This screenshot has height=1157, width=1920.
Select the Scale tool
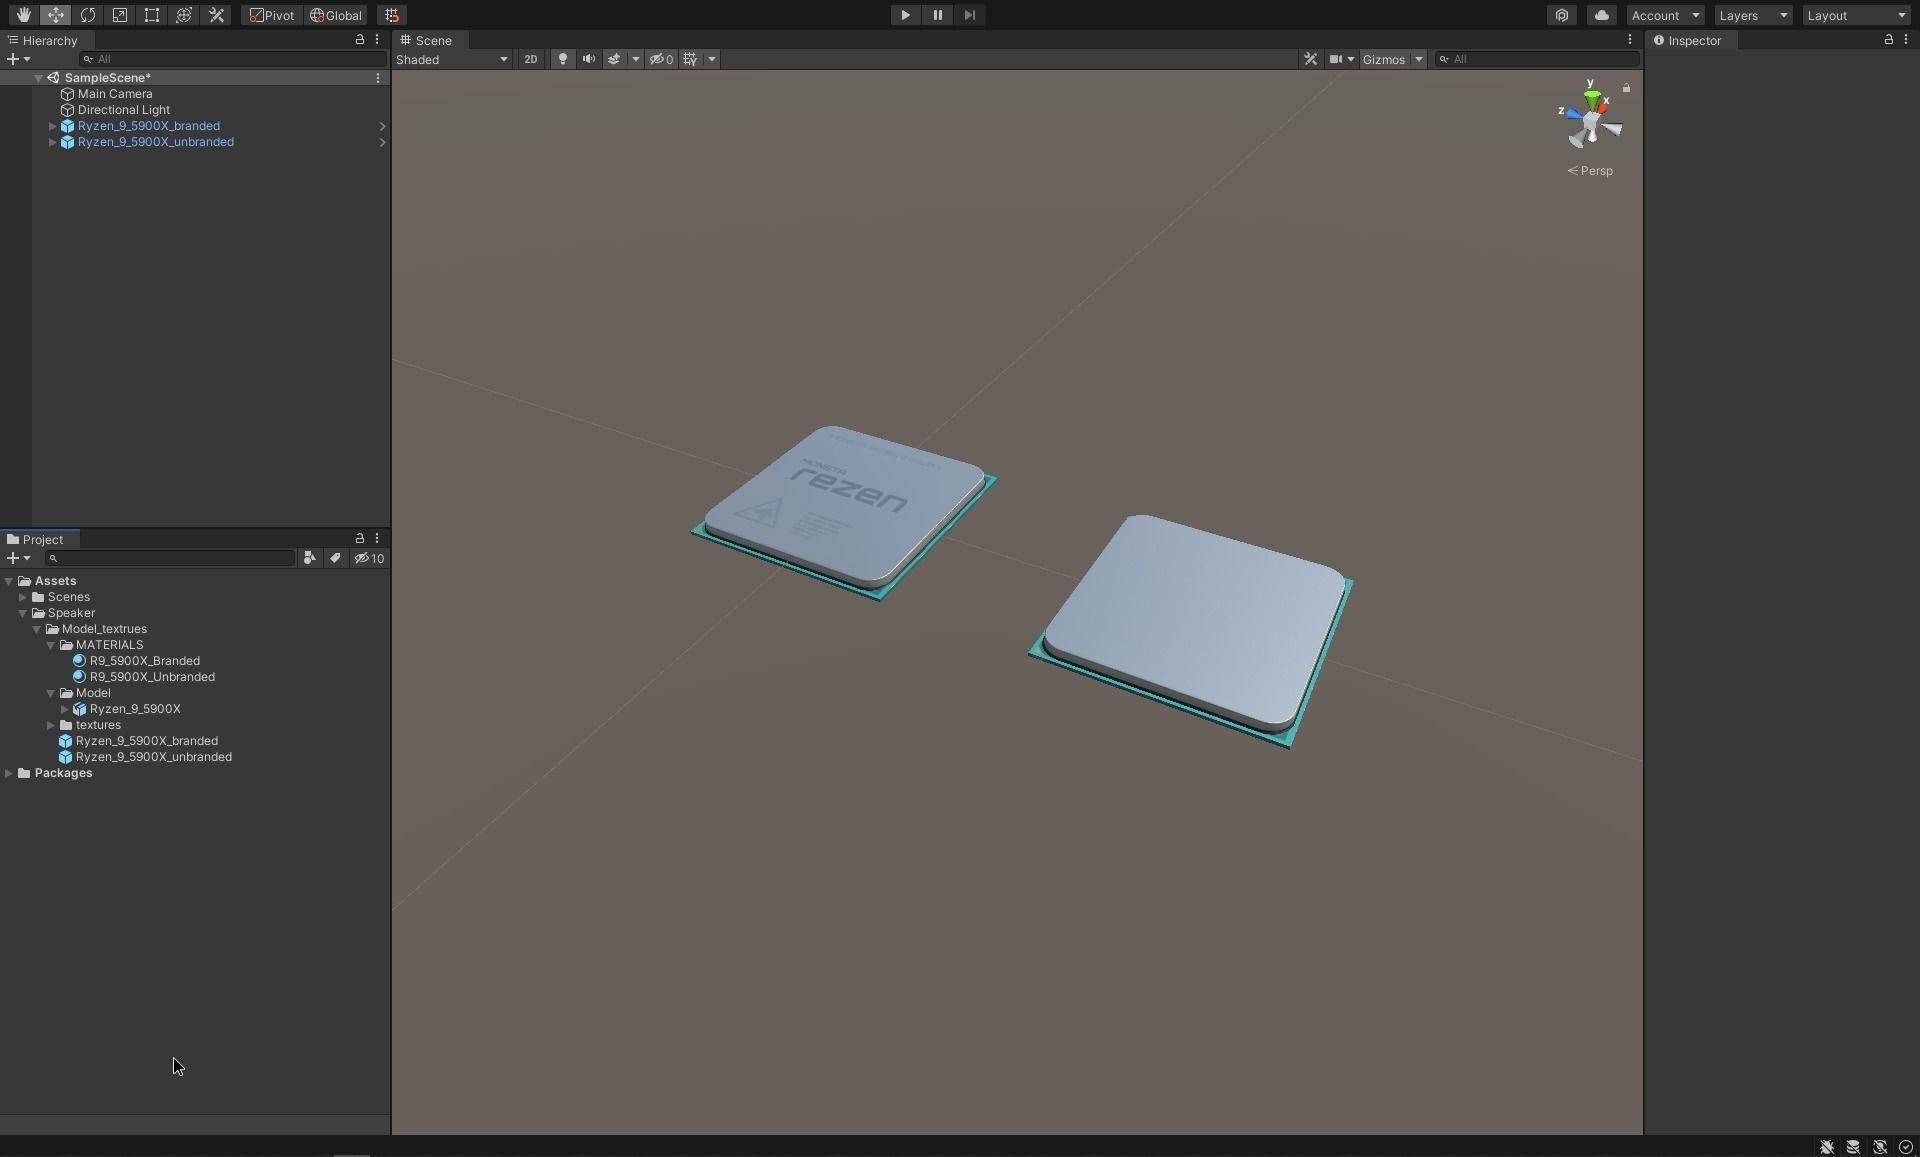click(x=120, y=15)
